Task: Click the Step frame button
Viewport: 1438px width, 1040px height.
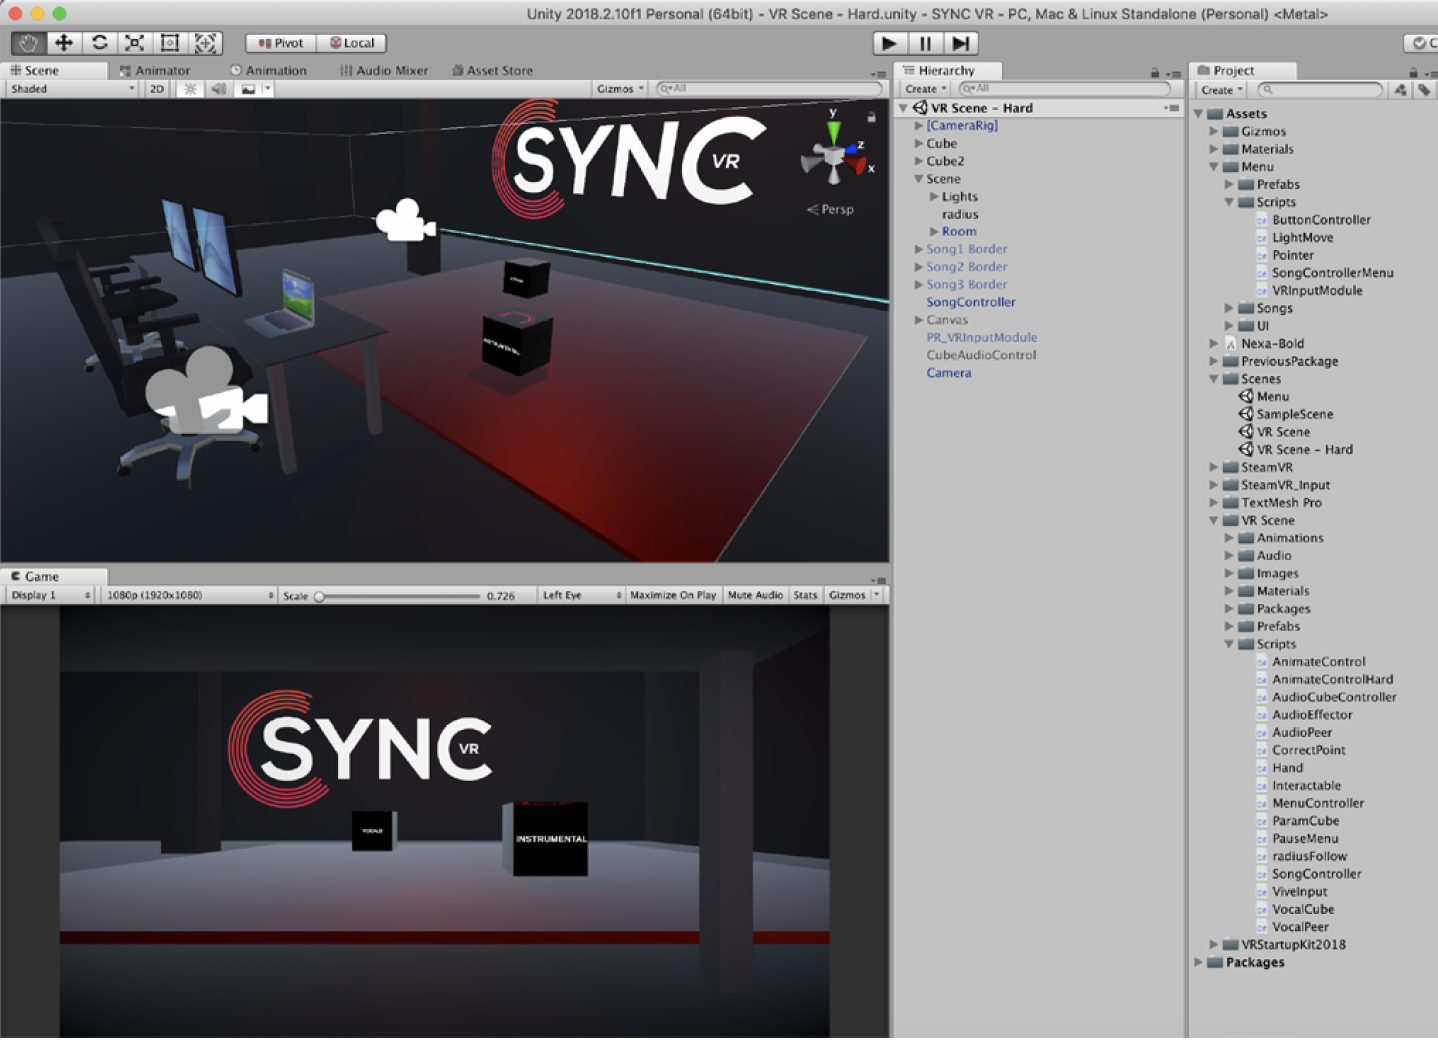Action: click(960, 43)
